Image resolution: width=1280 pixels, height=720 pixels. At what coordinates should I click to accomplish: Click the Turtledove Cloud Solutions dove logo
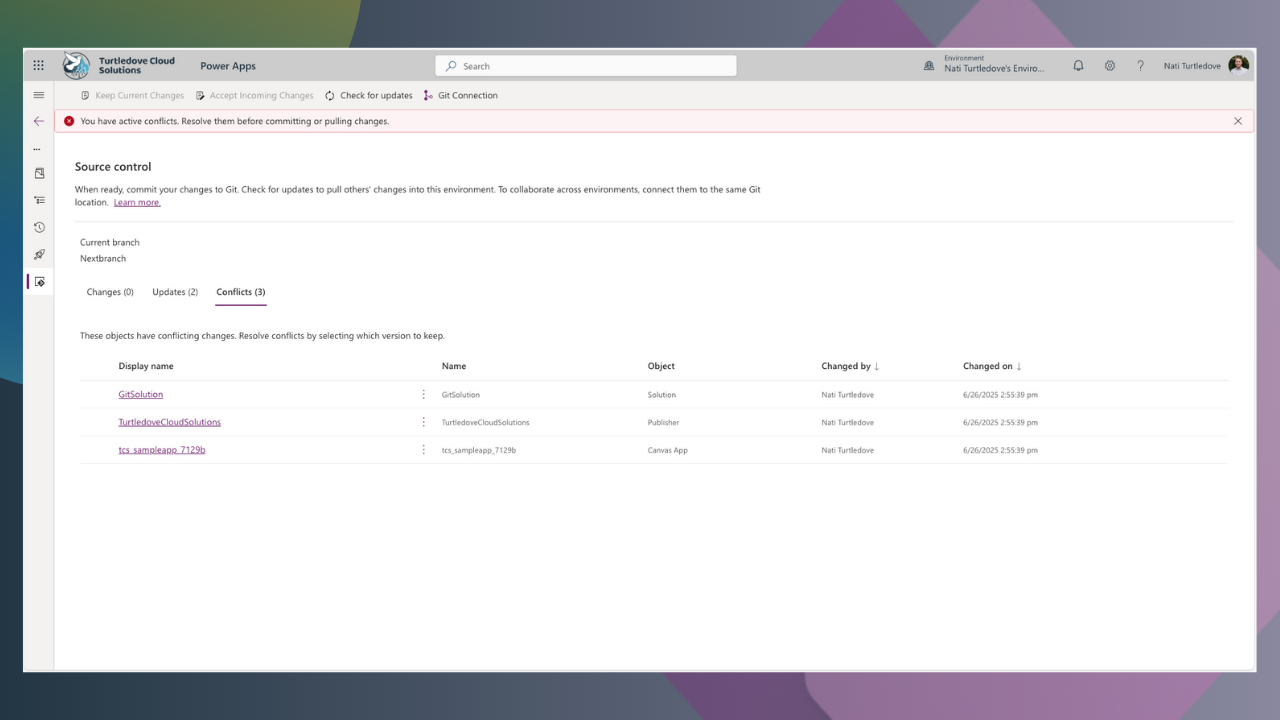tap(76, 66)
